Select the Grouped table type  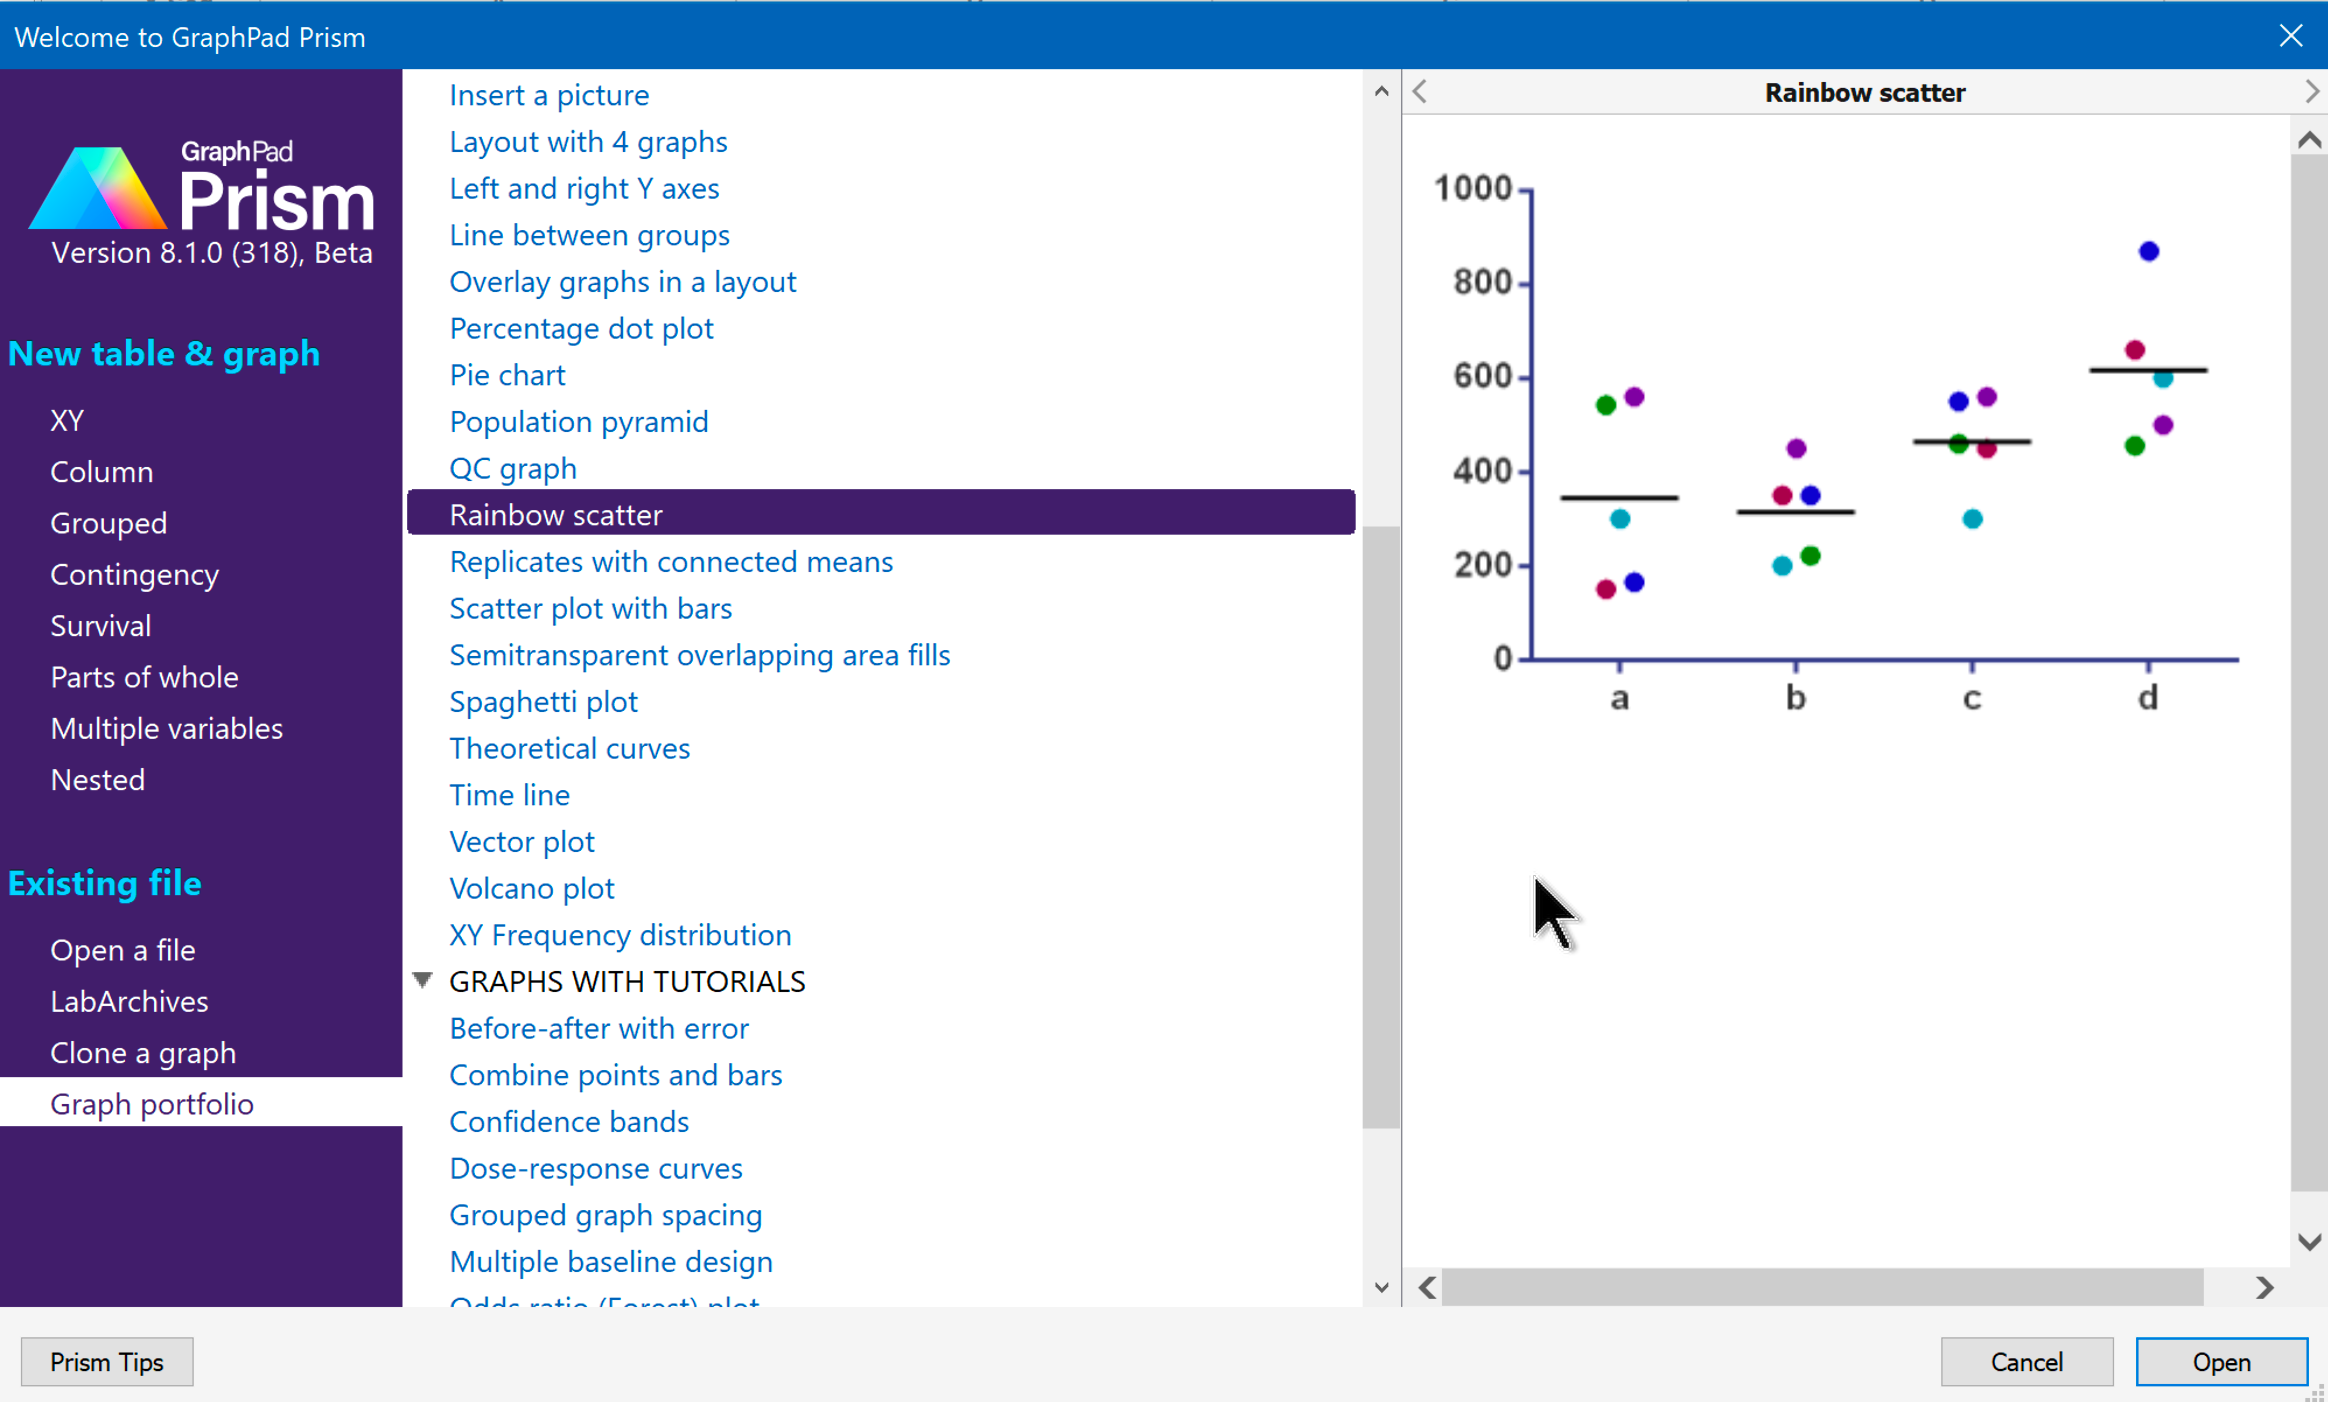pos(108,522)
